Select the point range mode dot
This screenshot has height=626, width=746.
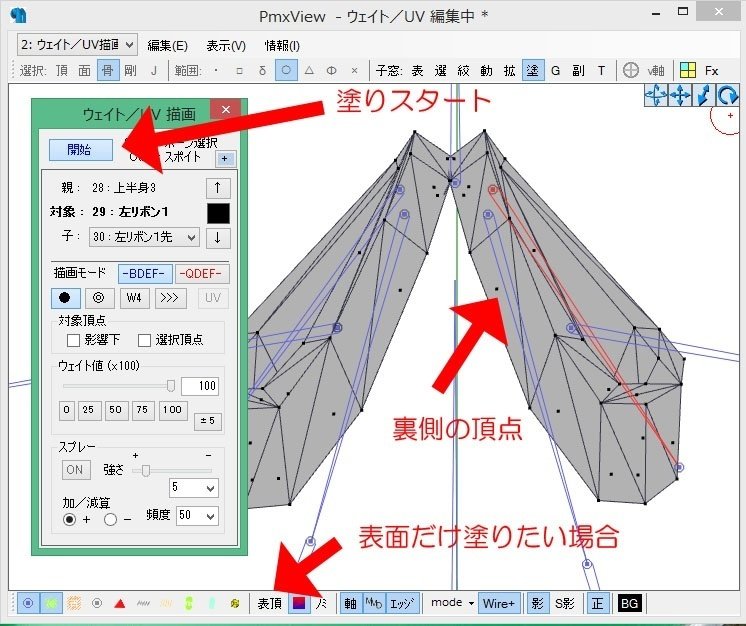216,71
